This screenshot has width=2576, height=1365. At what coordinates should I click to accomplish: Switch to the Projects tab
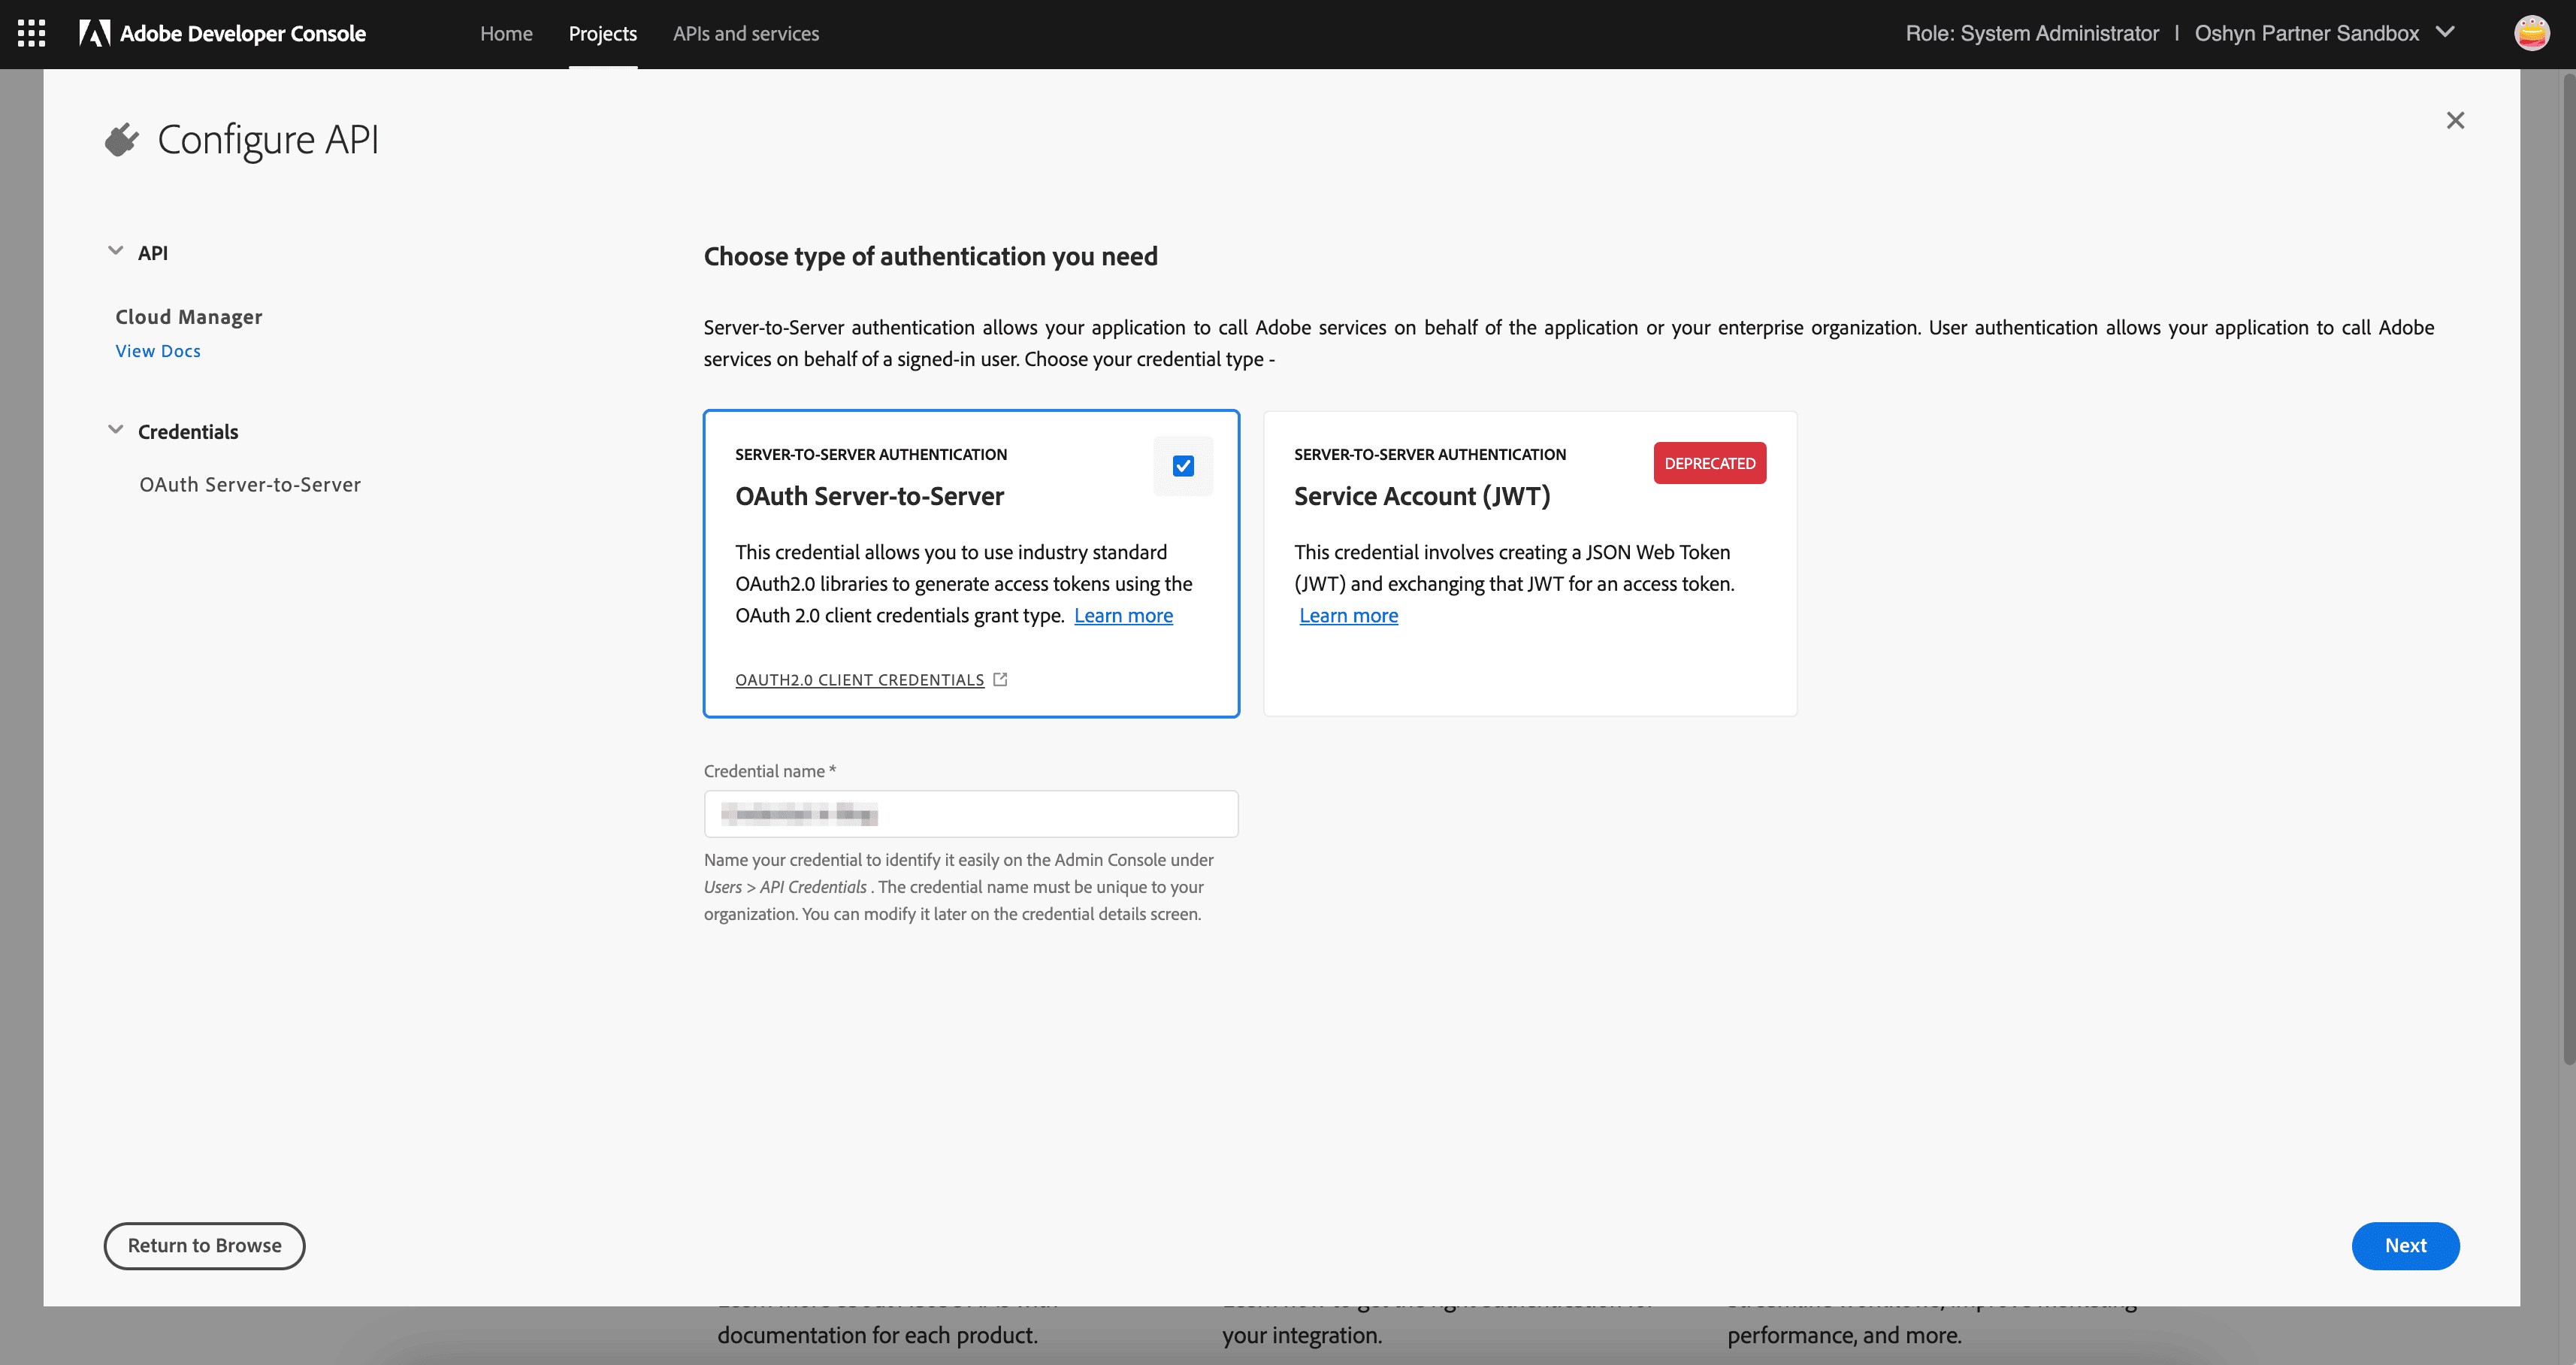[x=603, y=33]
